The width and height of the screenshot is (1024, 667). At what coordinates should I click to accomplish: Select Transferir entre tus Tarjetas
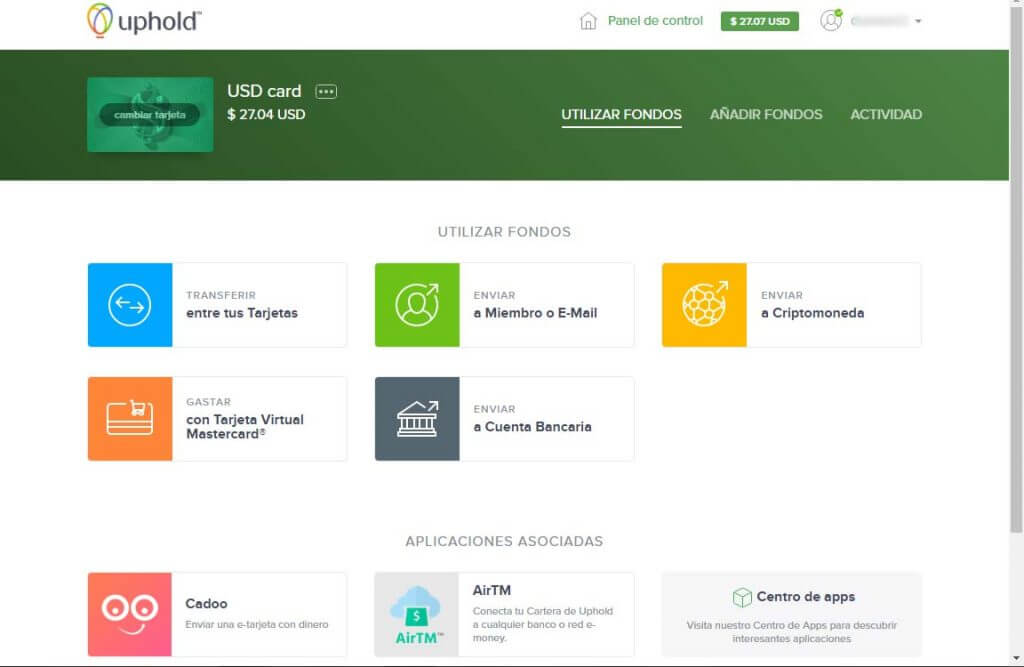coord(217,305)
